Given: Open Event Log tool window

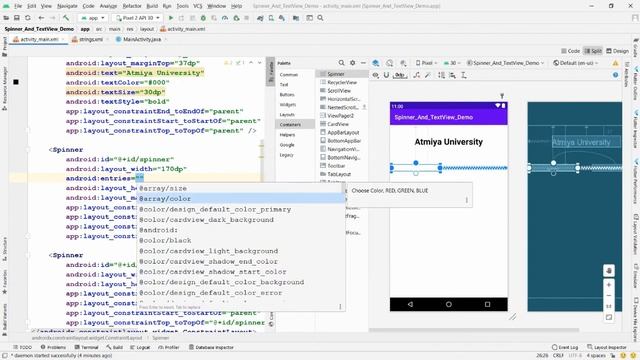Looking at the screenshot, I should [x=564, y=347].
